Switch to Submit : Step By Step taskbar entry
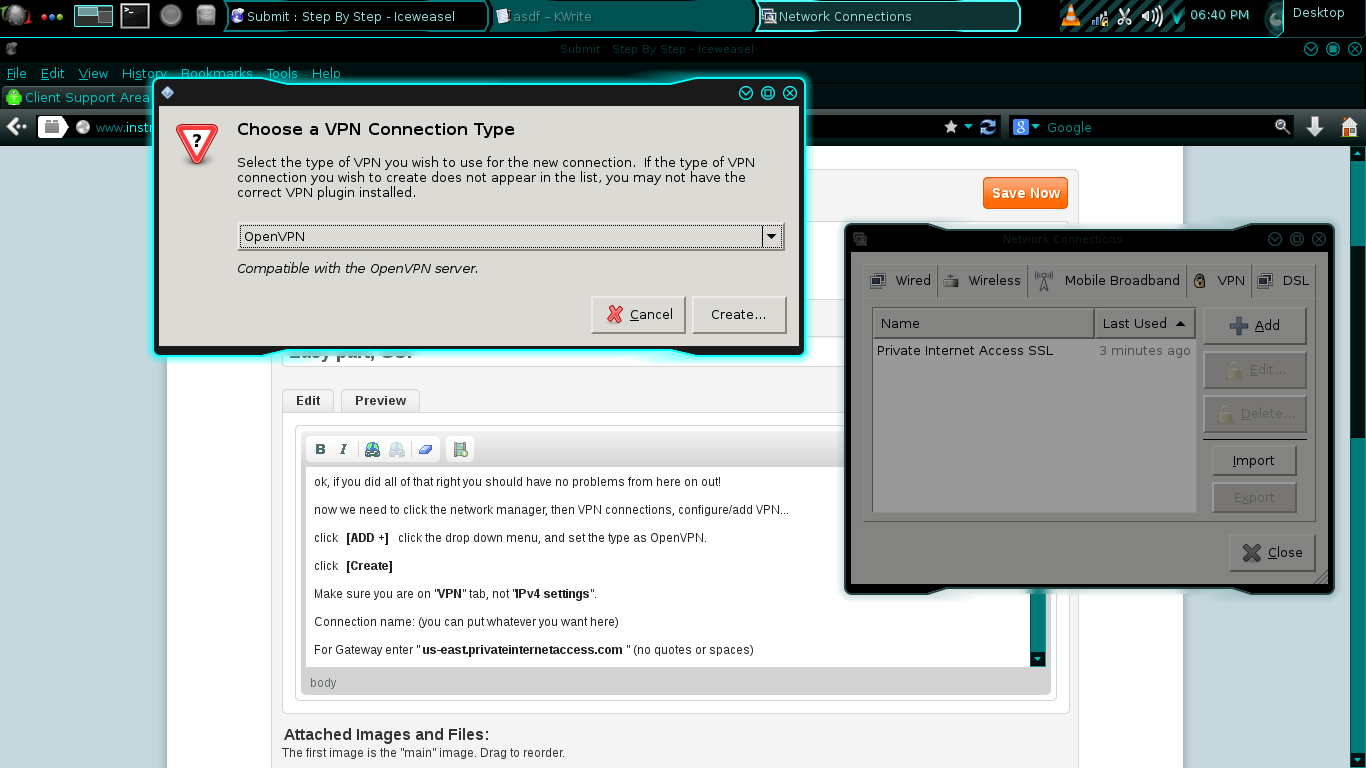 tap(355, 16)
